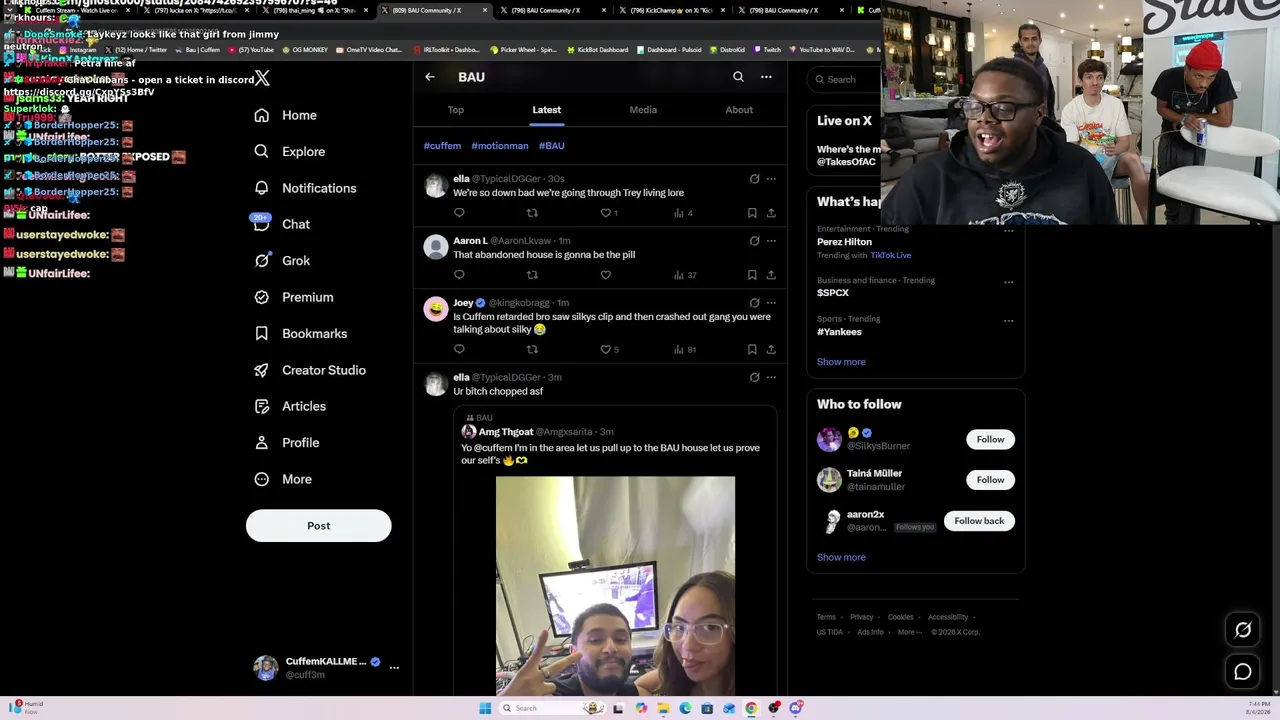Viewport: 1280px width, 720px height.
Task: Open Discord from the taskbar
Action: 796,708
